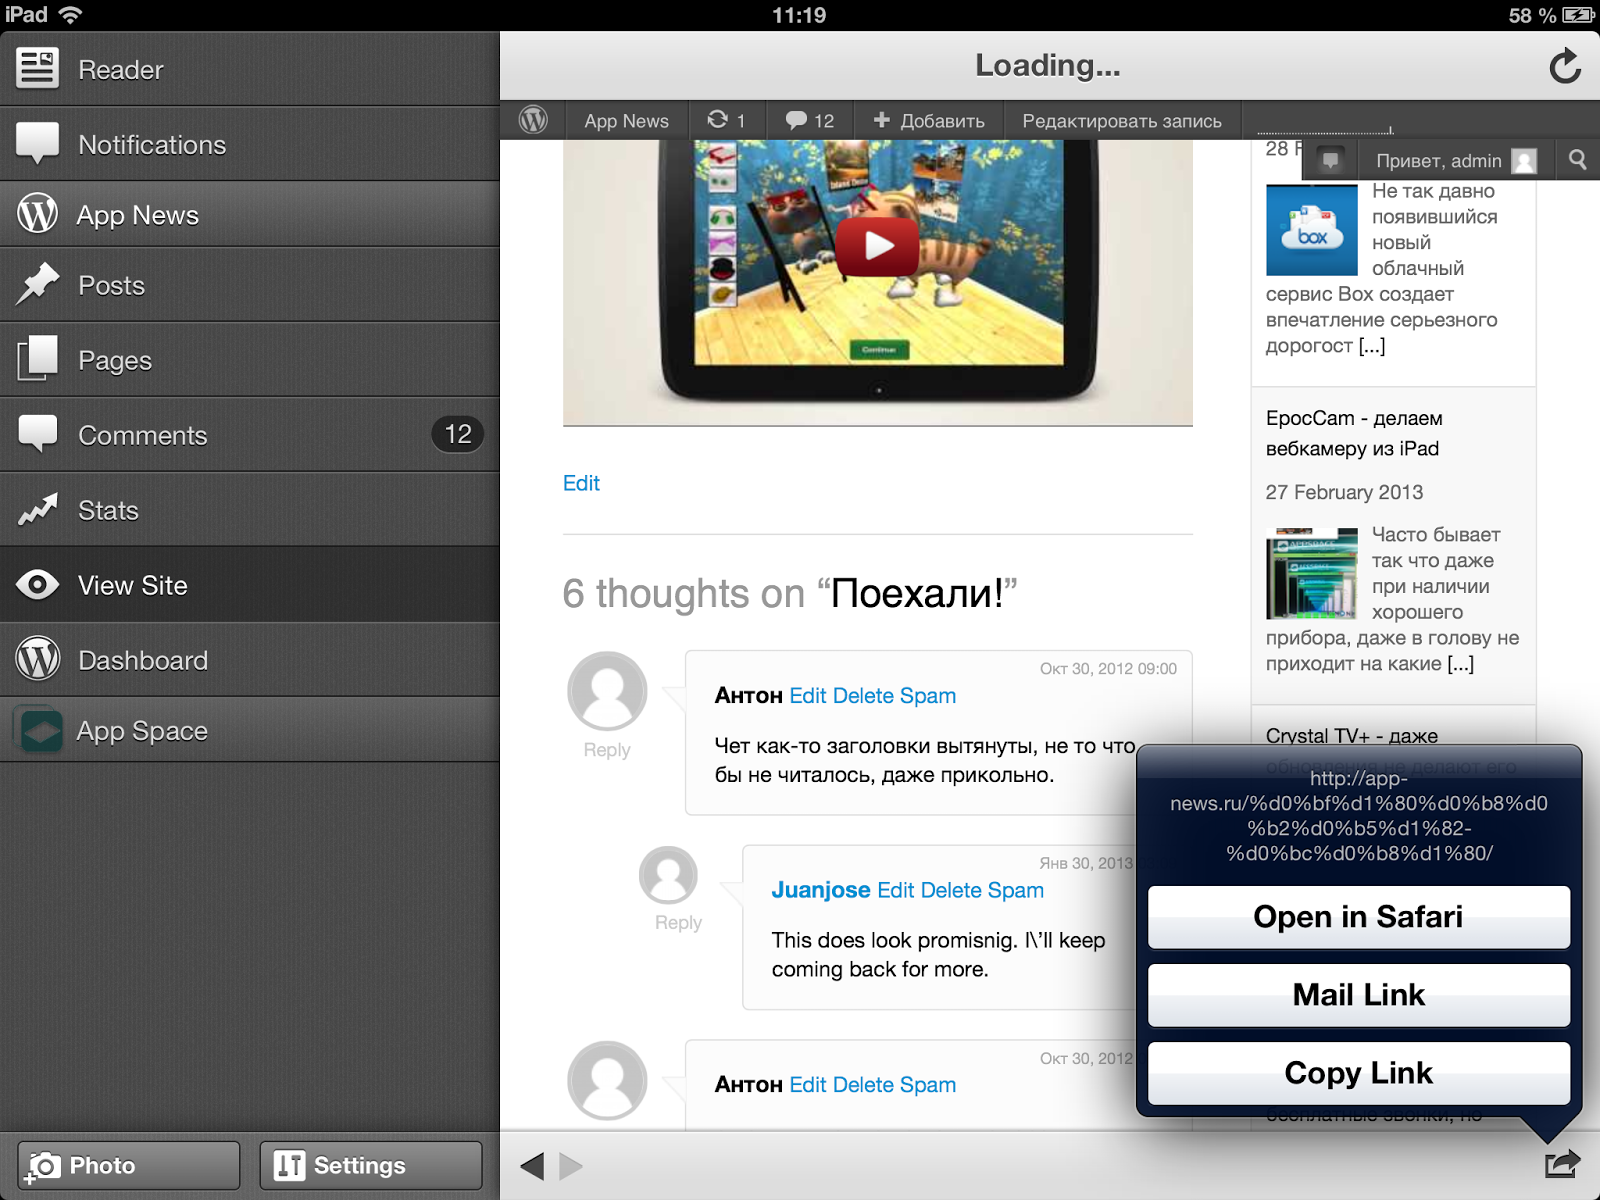Click the updates counter icon
The image size is (1600, 1200).
coord(727,120)
